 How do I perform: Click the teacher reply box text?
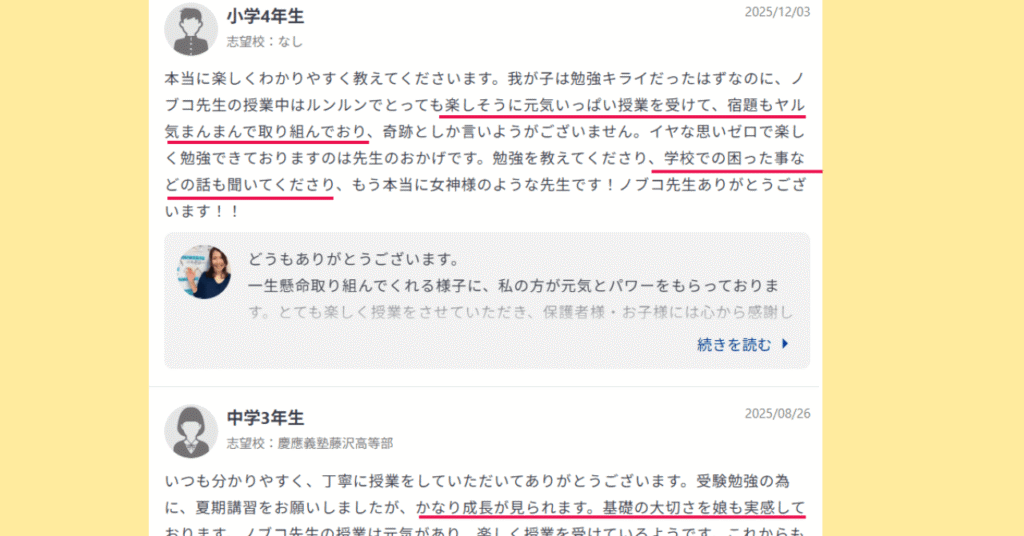click(520, 286)
